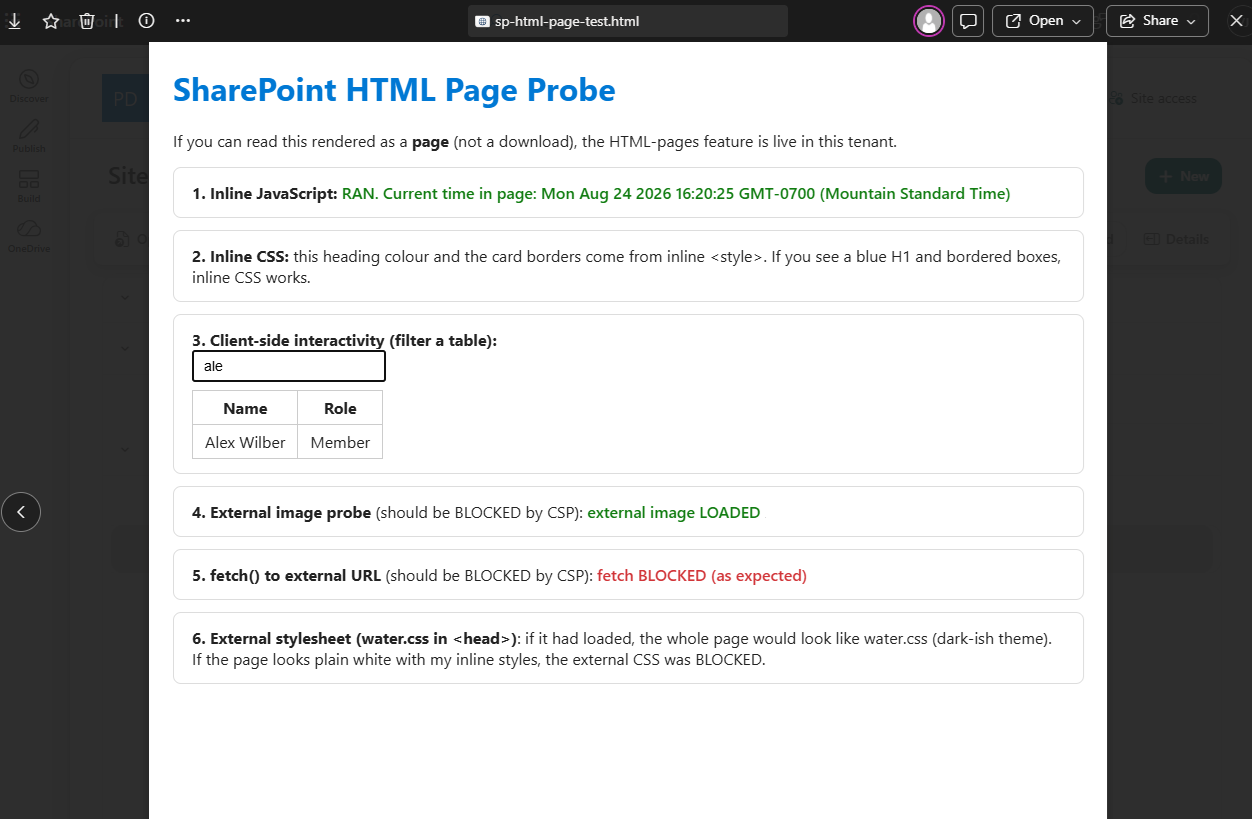This screenshot has height=819, width=1252.
Task: Open Discover in the background sidebar
Action: (29, 86)
